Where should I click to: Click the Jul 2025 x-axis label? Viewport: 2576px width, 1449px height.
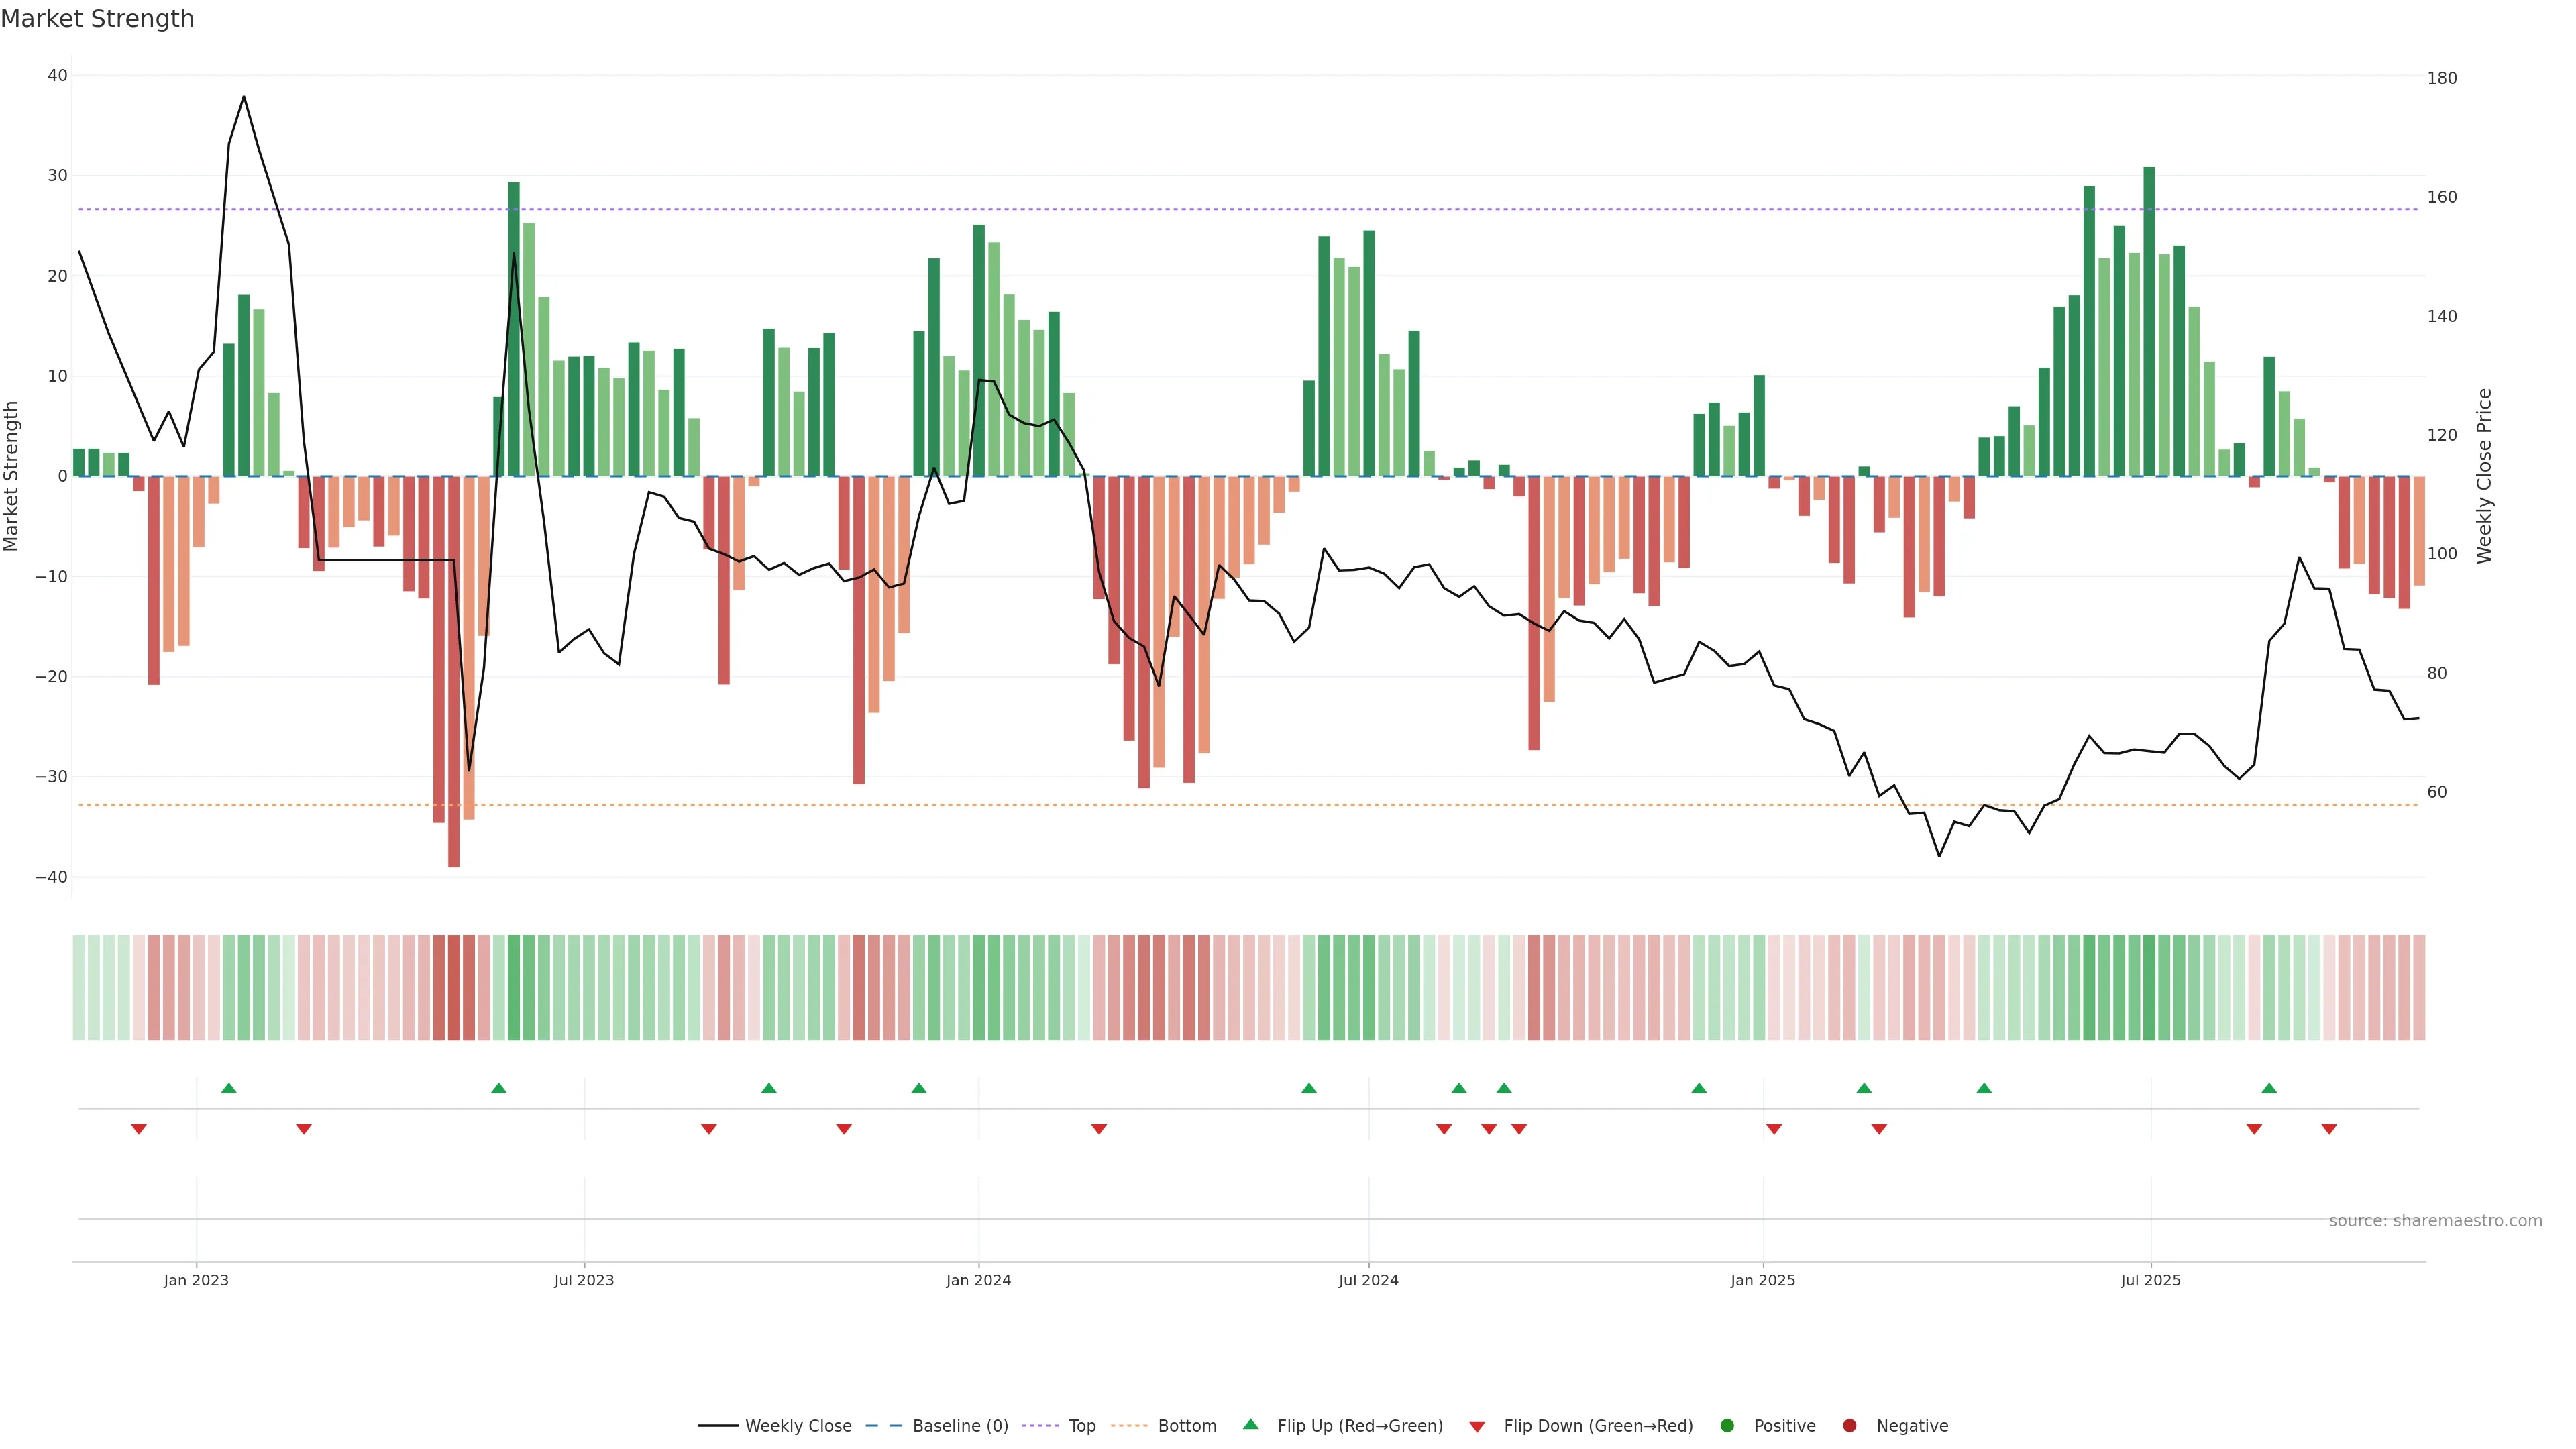pos(2150,1280)
